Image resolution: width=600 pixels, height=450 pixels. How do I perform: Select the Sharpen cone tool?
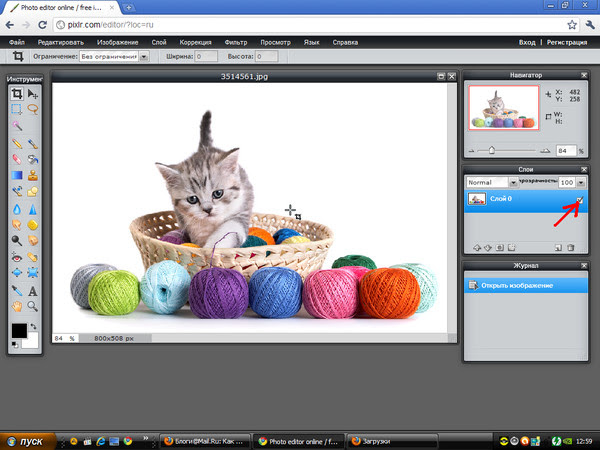33,209
